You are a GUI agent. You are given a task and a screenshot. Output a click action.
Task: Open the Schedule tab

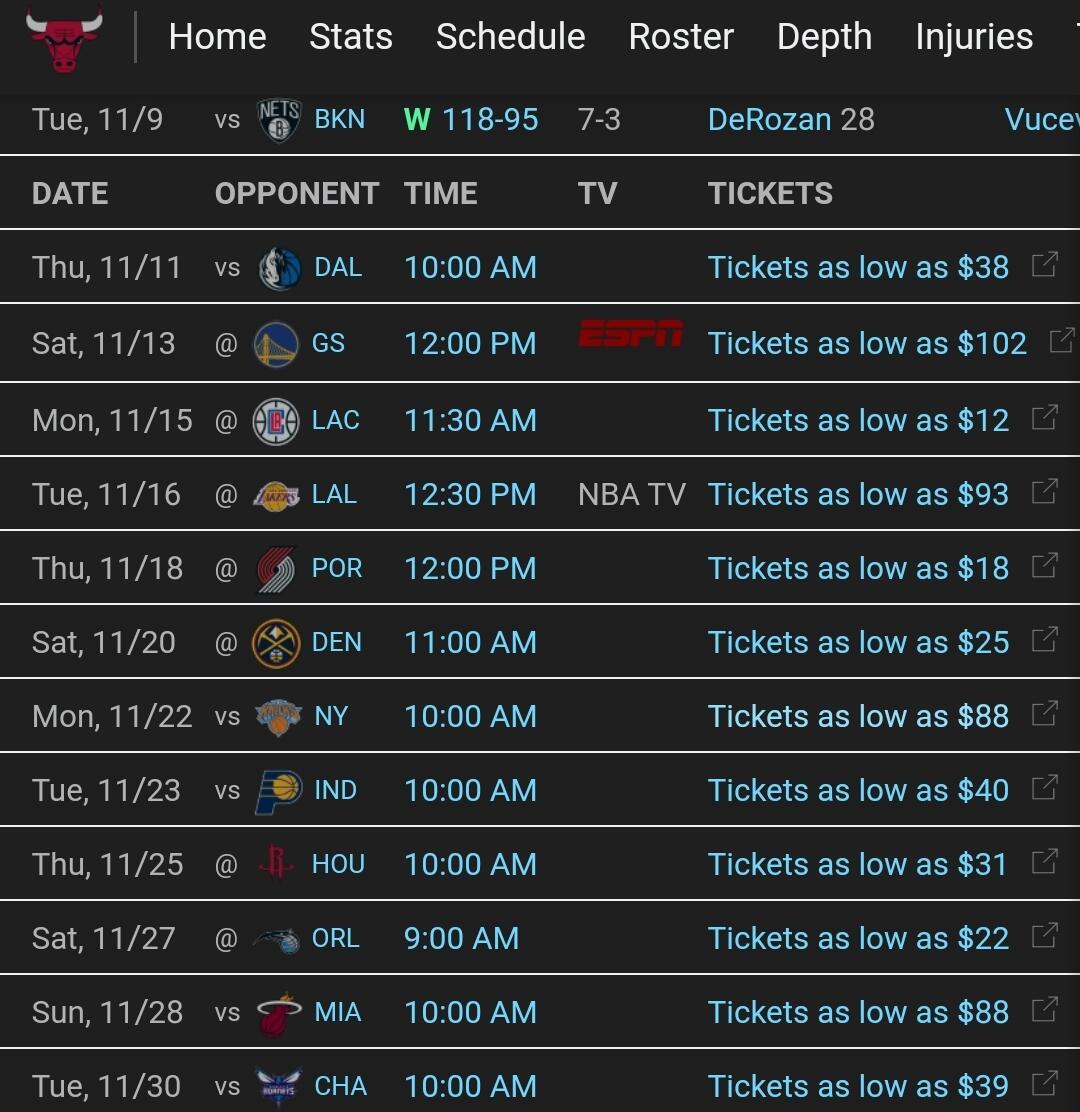coord(510,37)
